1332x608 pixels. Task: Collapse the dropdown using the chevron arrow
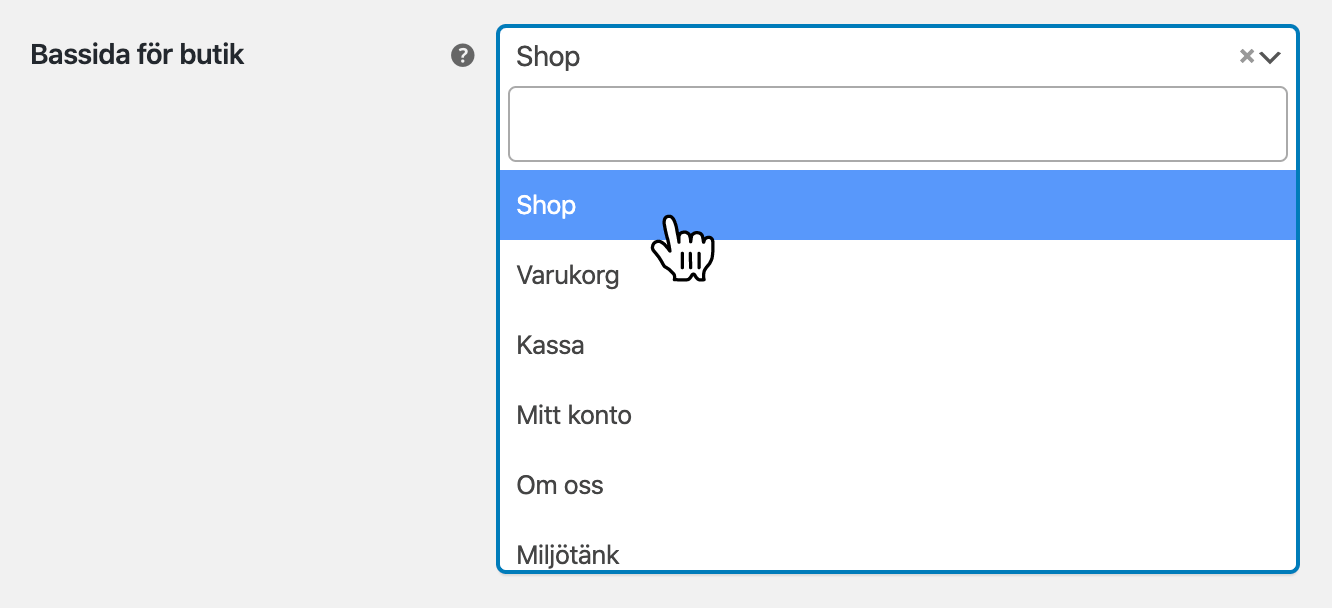point(1270,57)
